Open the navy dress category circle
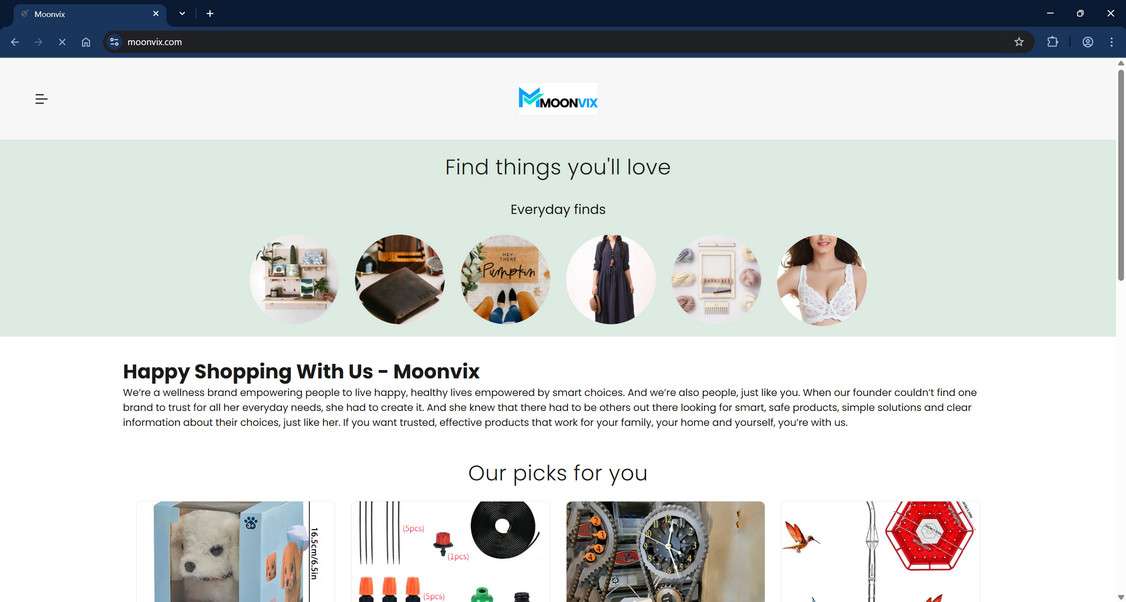The width and height of the screenshot is (1126, 602). pyautogui.click(x=610, y=279)
